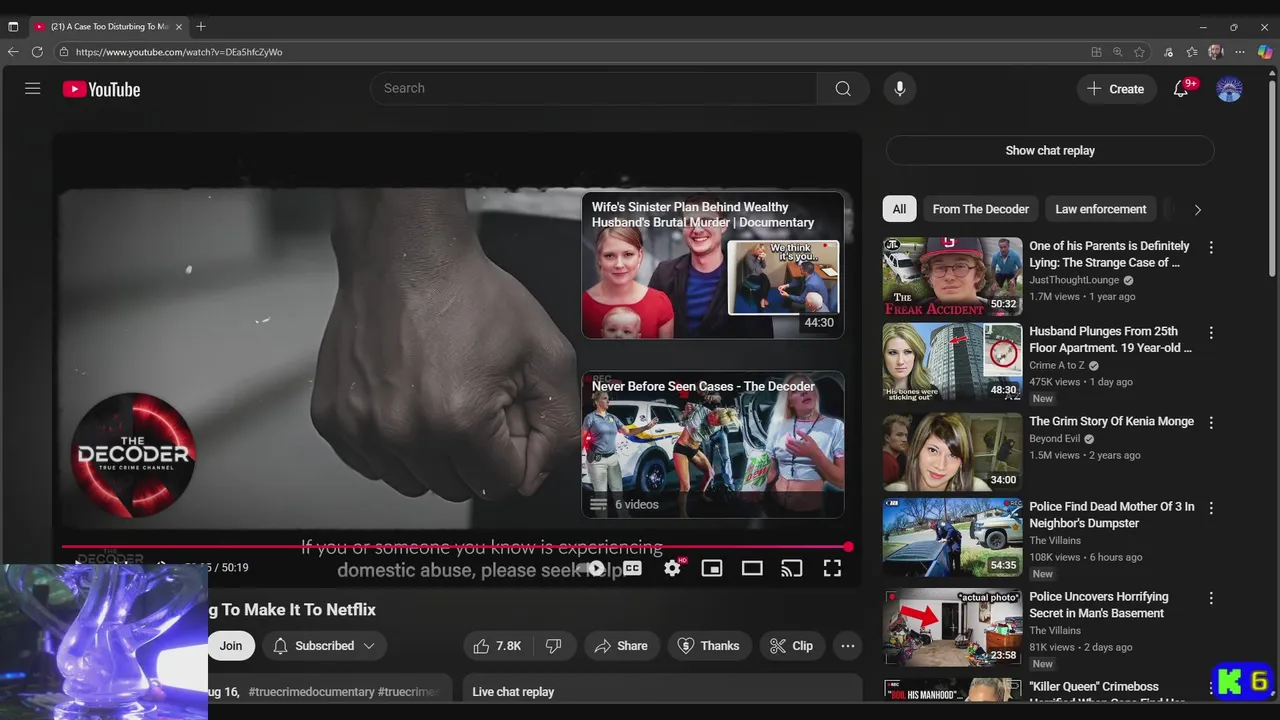Open options for 'Grim Story Of Kenia Monge'
1280x720 pixels.
click(1211, 423)
